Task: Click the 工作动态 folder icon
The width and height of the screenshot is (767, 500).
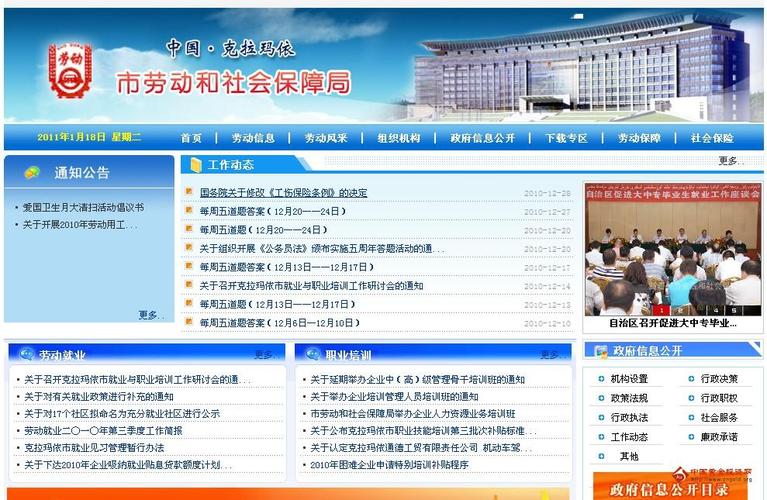Action: pos(193,165)
